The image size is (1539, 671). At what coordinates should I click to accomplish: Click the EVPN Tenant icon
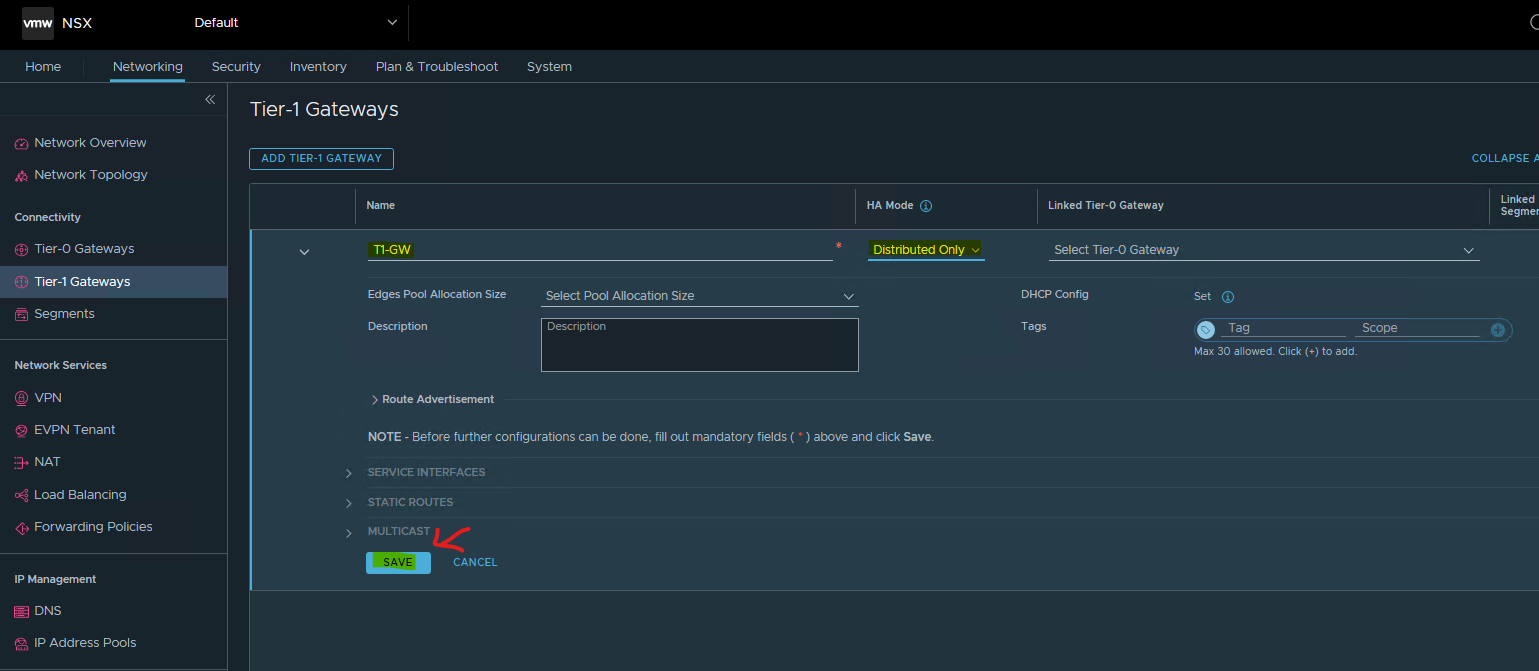pyautogui.click(x=22, y=431)
